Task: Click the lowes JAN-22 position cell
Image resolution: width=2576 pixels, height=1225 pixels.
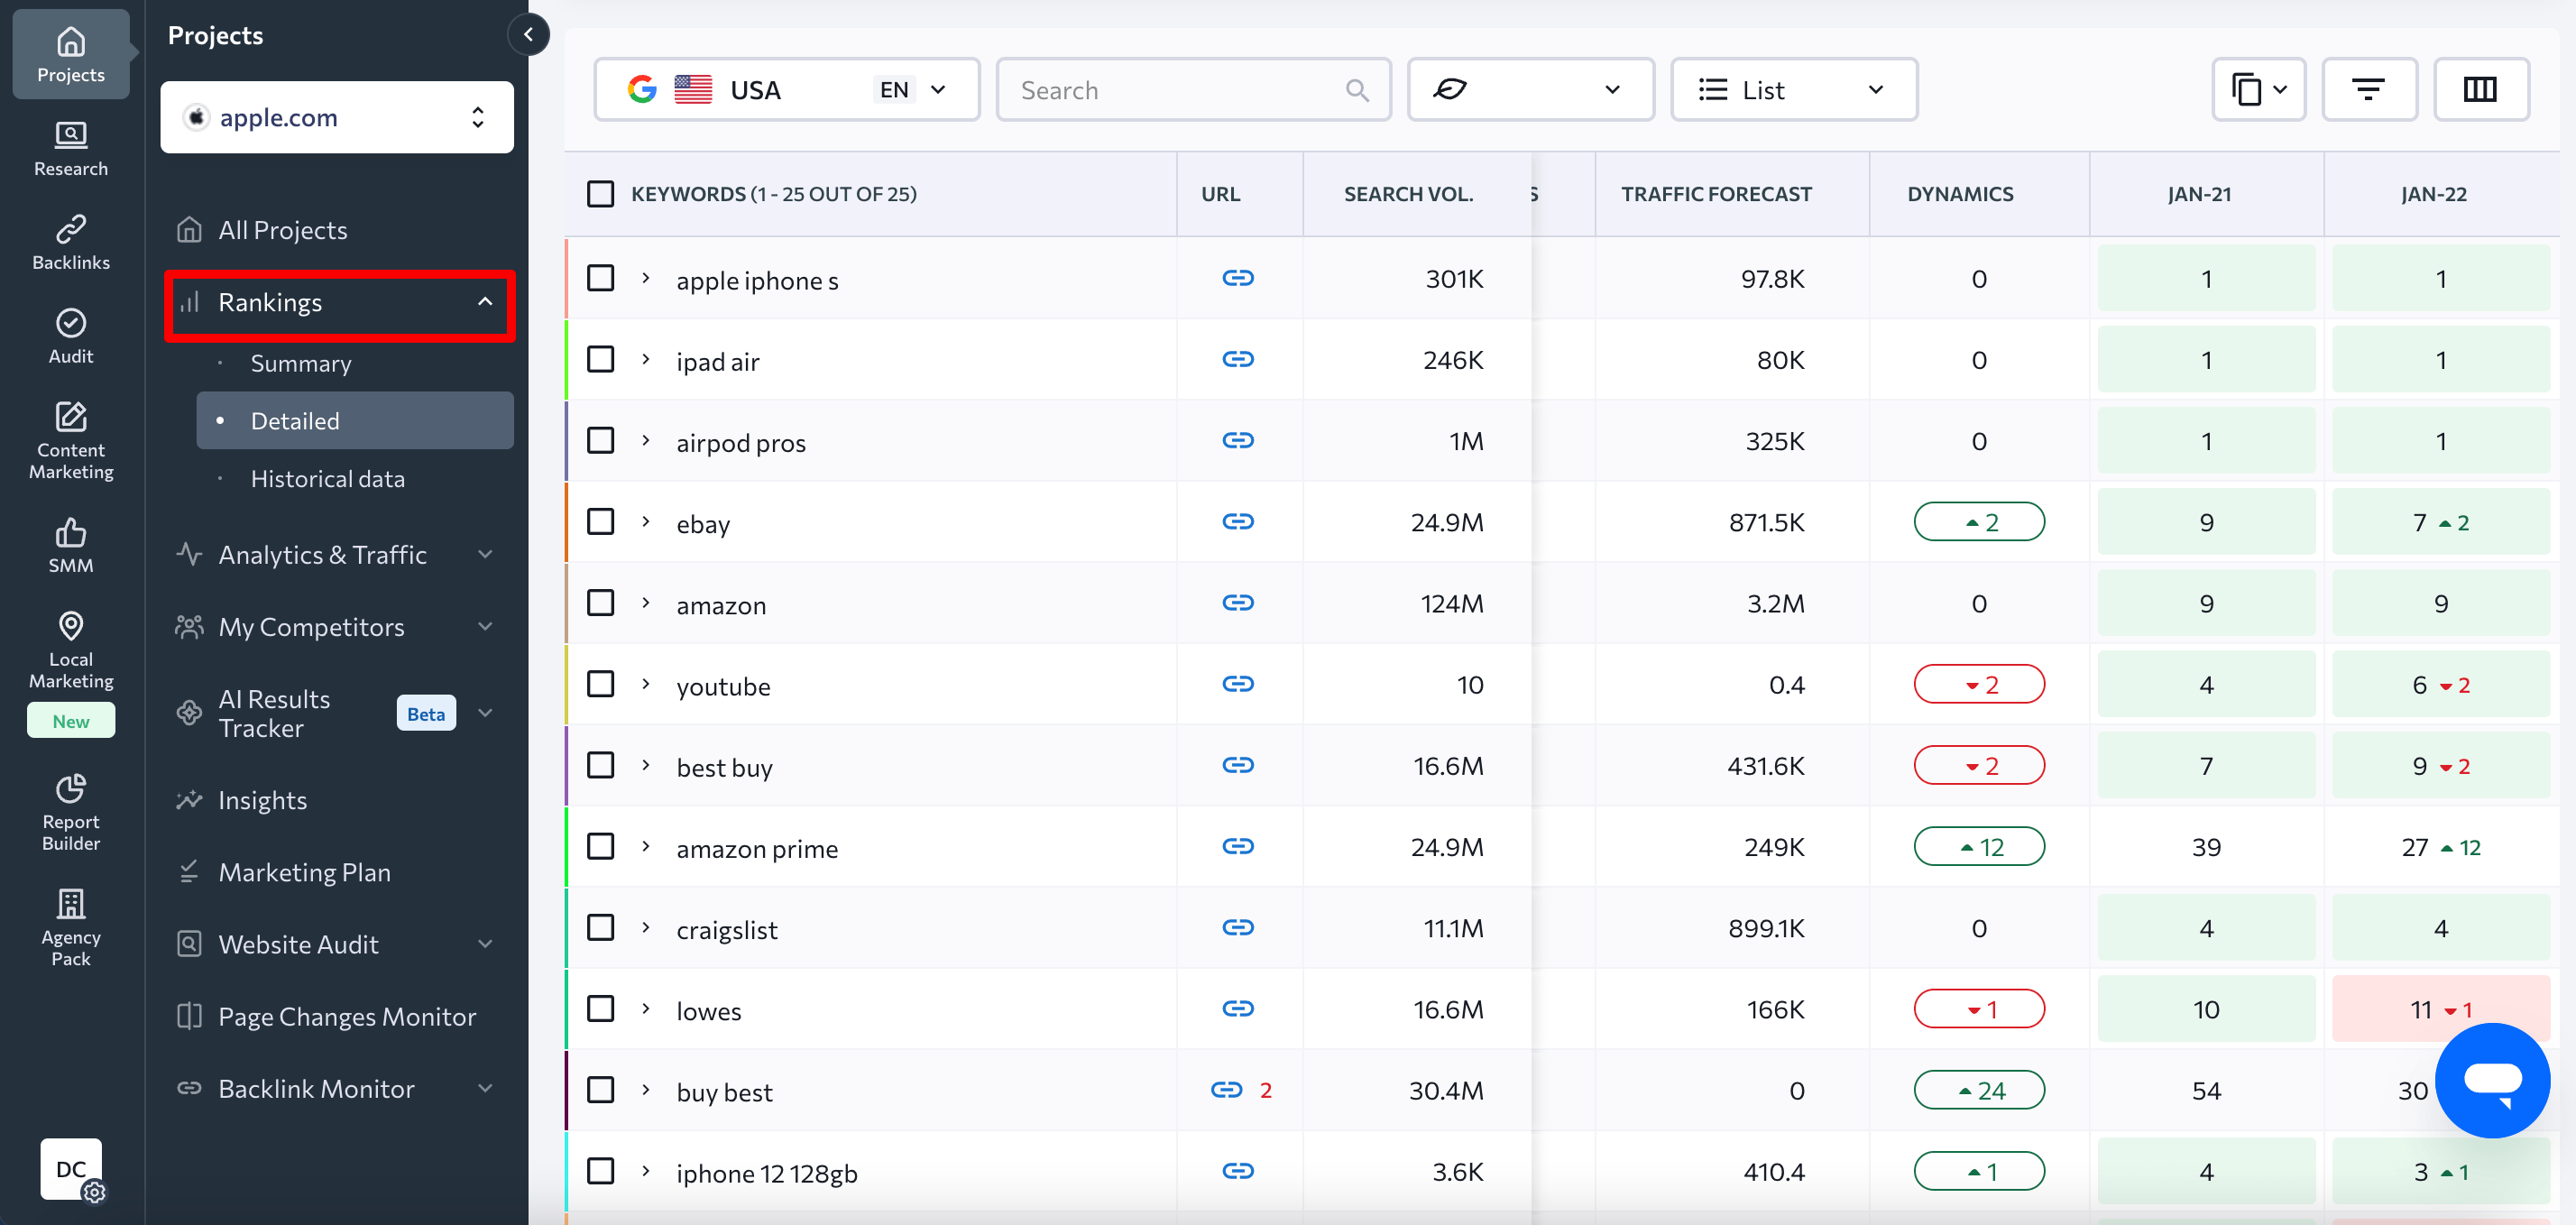Action: click(x=2440, y=1008)
